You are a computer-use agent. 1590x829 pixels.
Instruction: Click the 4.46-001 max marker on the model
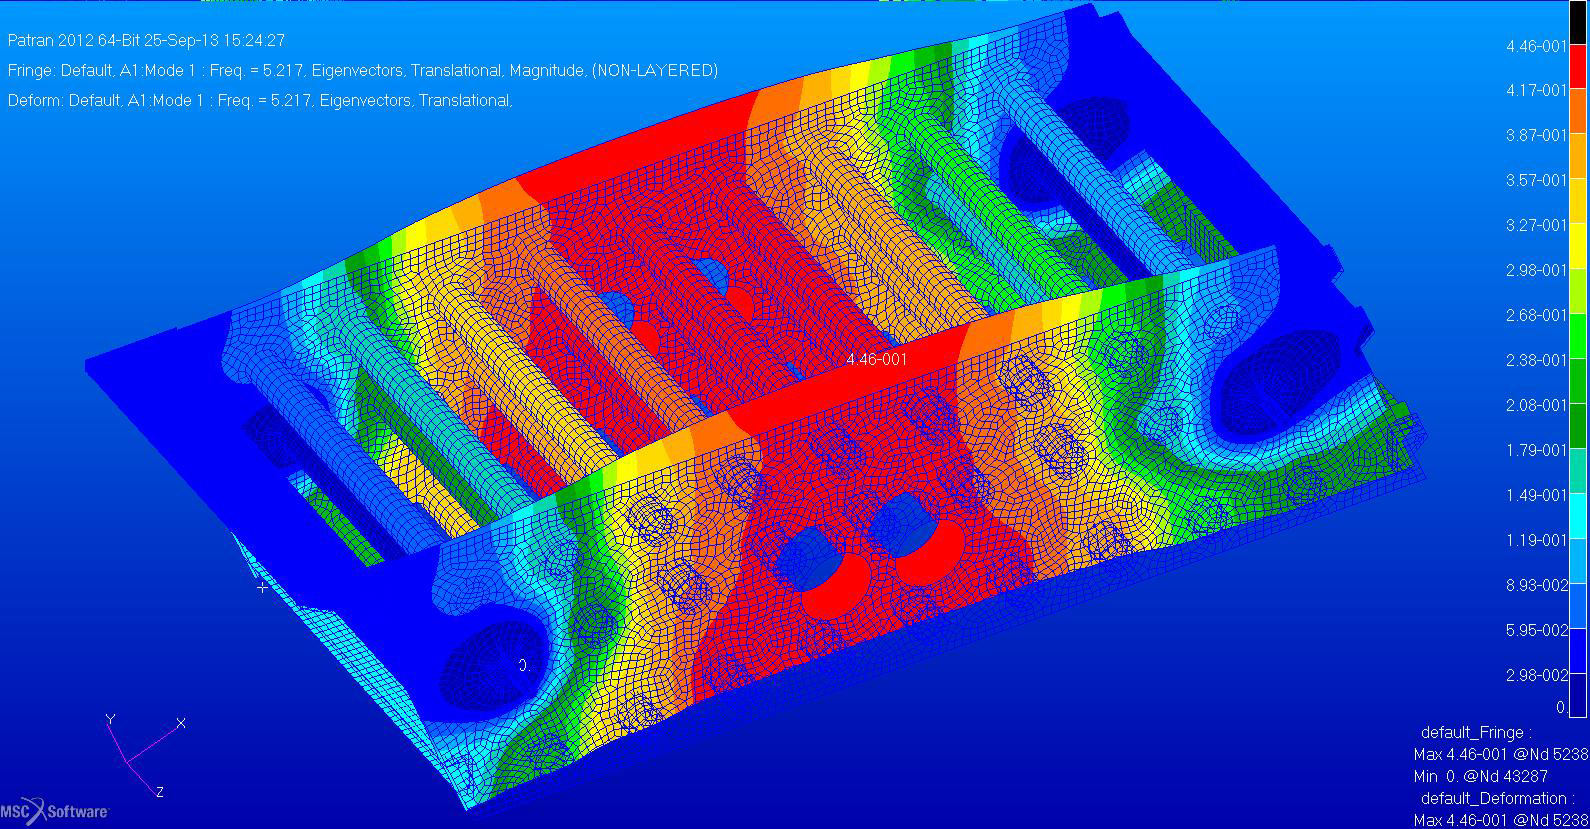pos(876,359)
